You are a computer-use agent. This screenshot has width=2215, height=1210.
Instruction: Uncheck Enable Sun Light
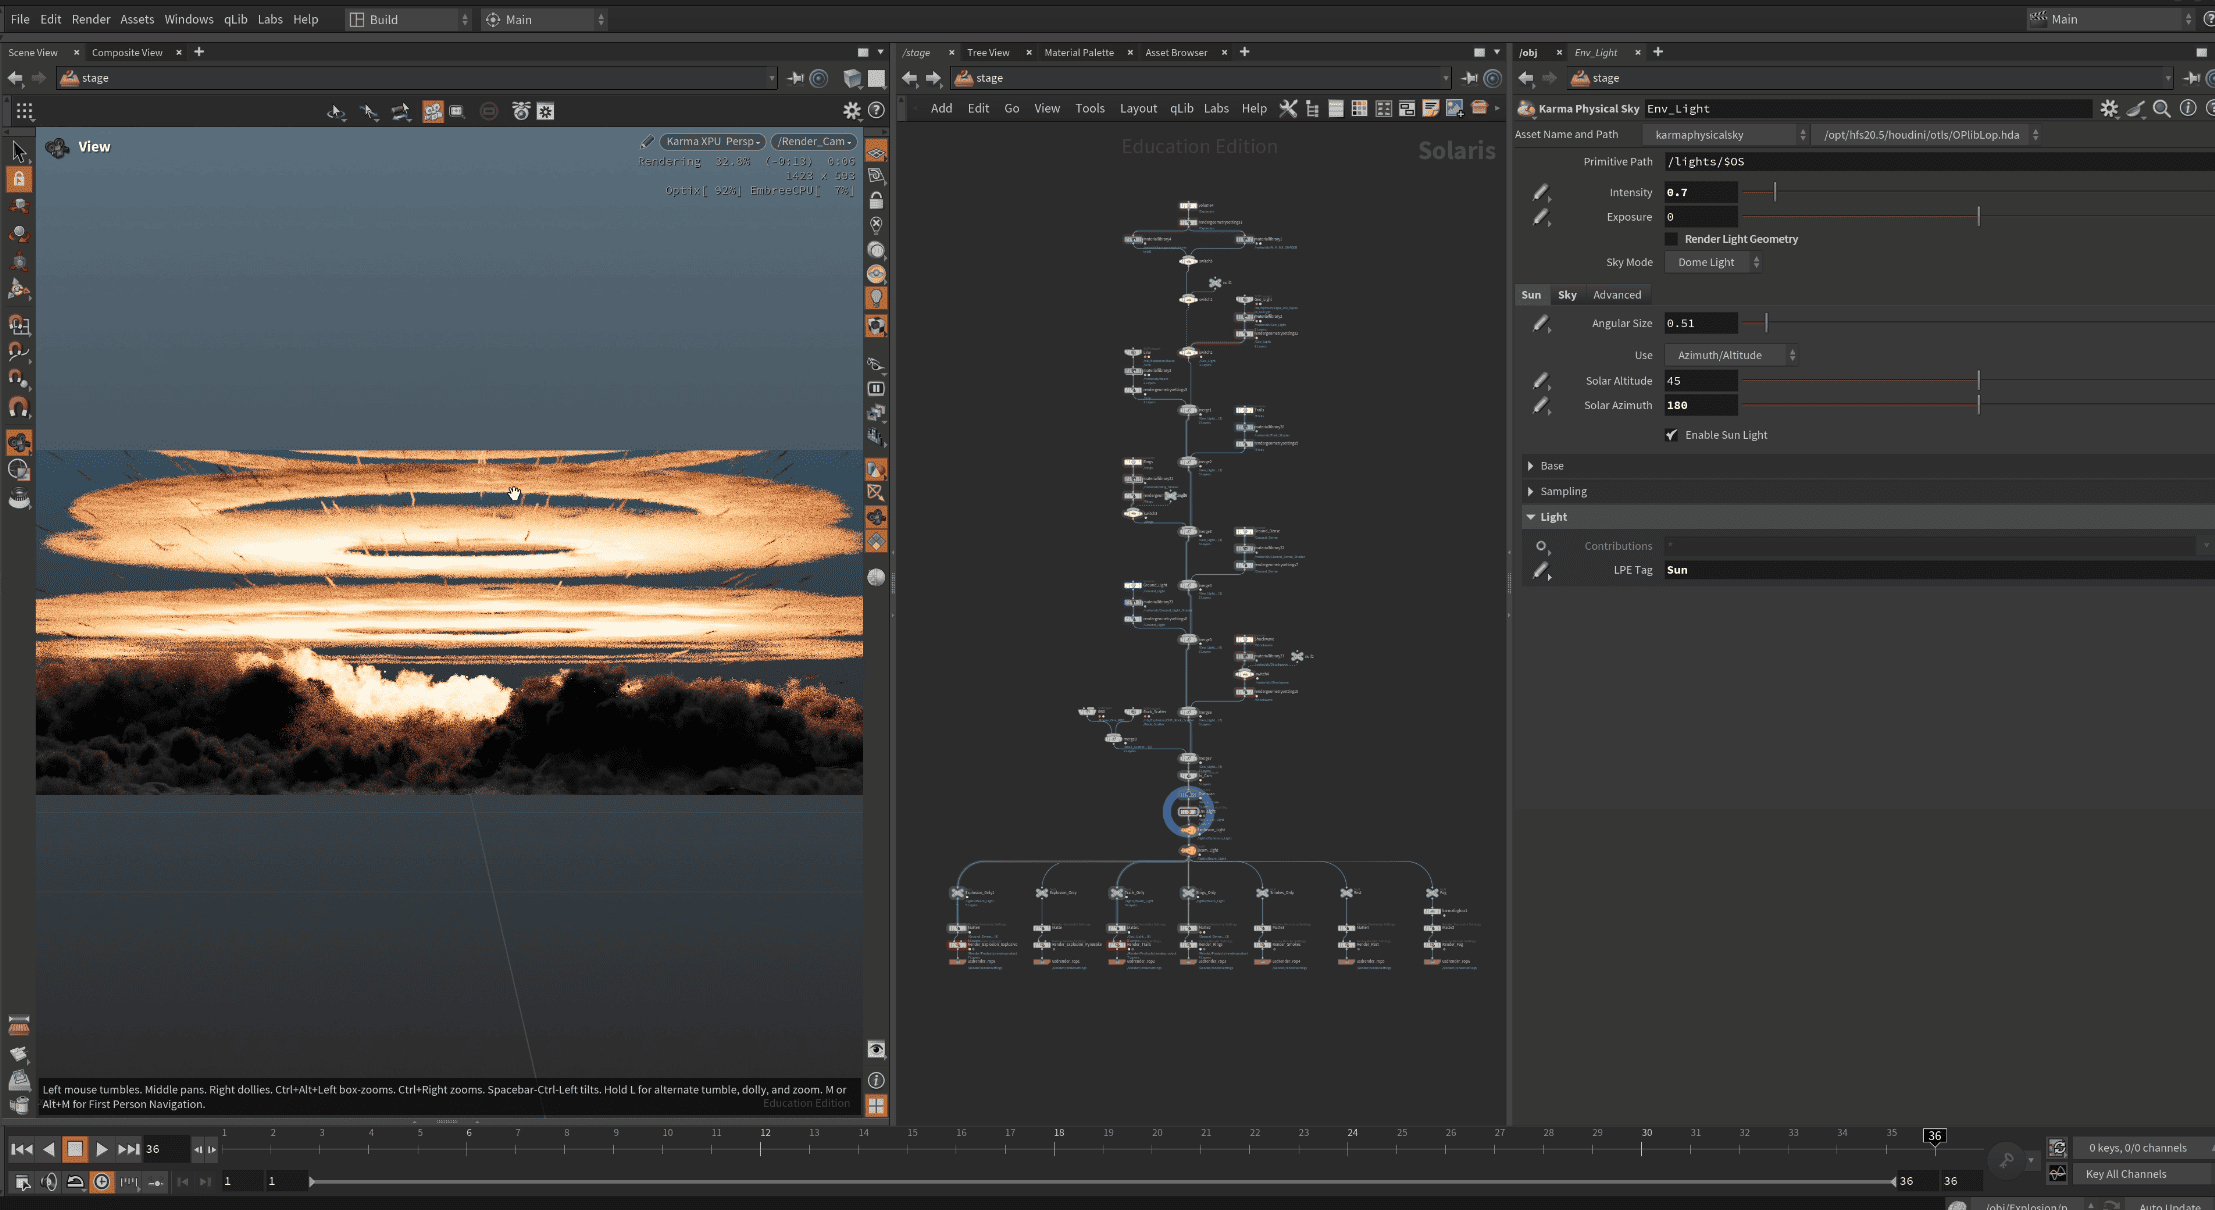pyautogui.click(x=1671, y=435)
